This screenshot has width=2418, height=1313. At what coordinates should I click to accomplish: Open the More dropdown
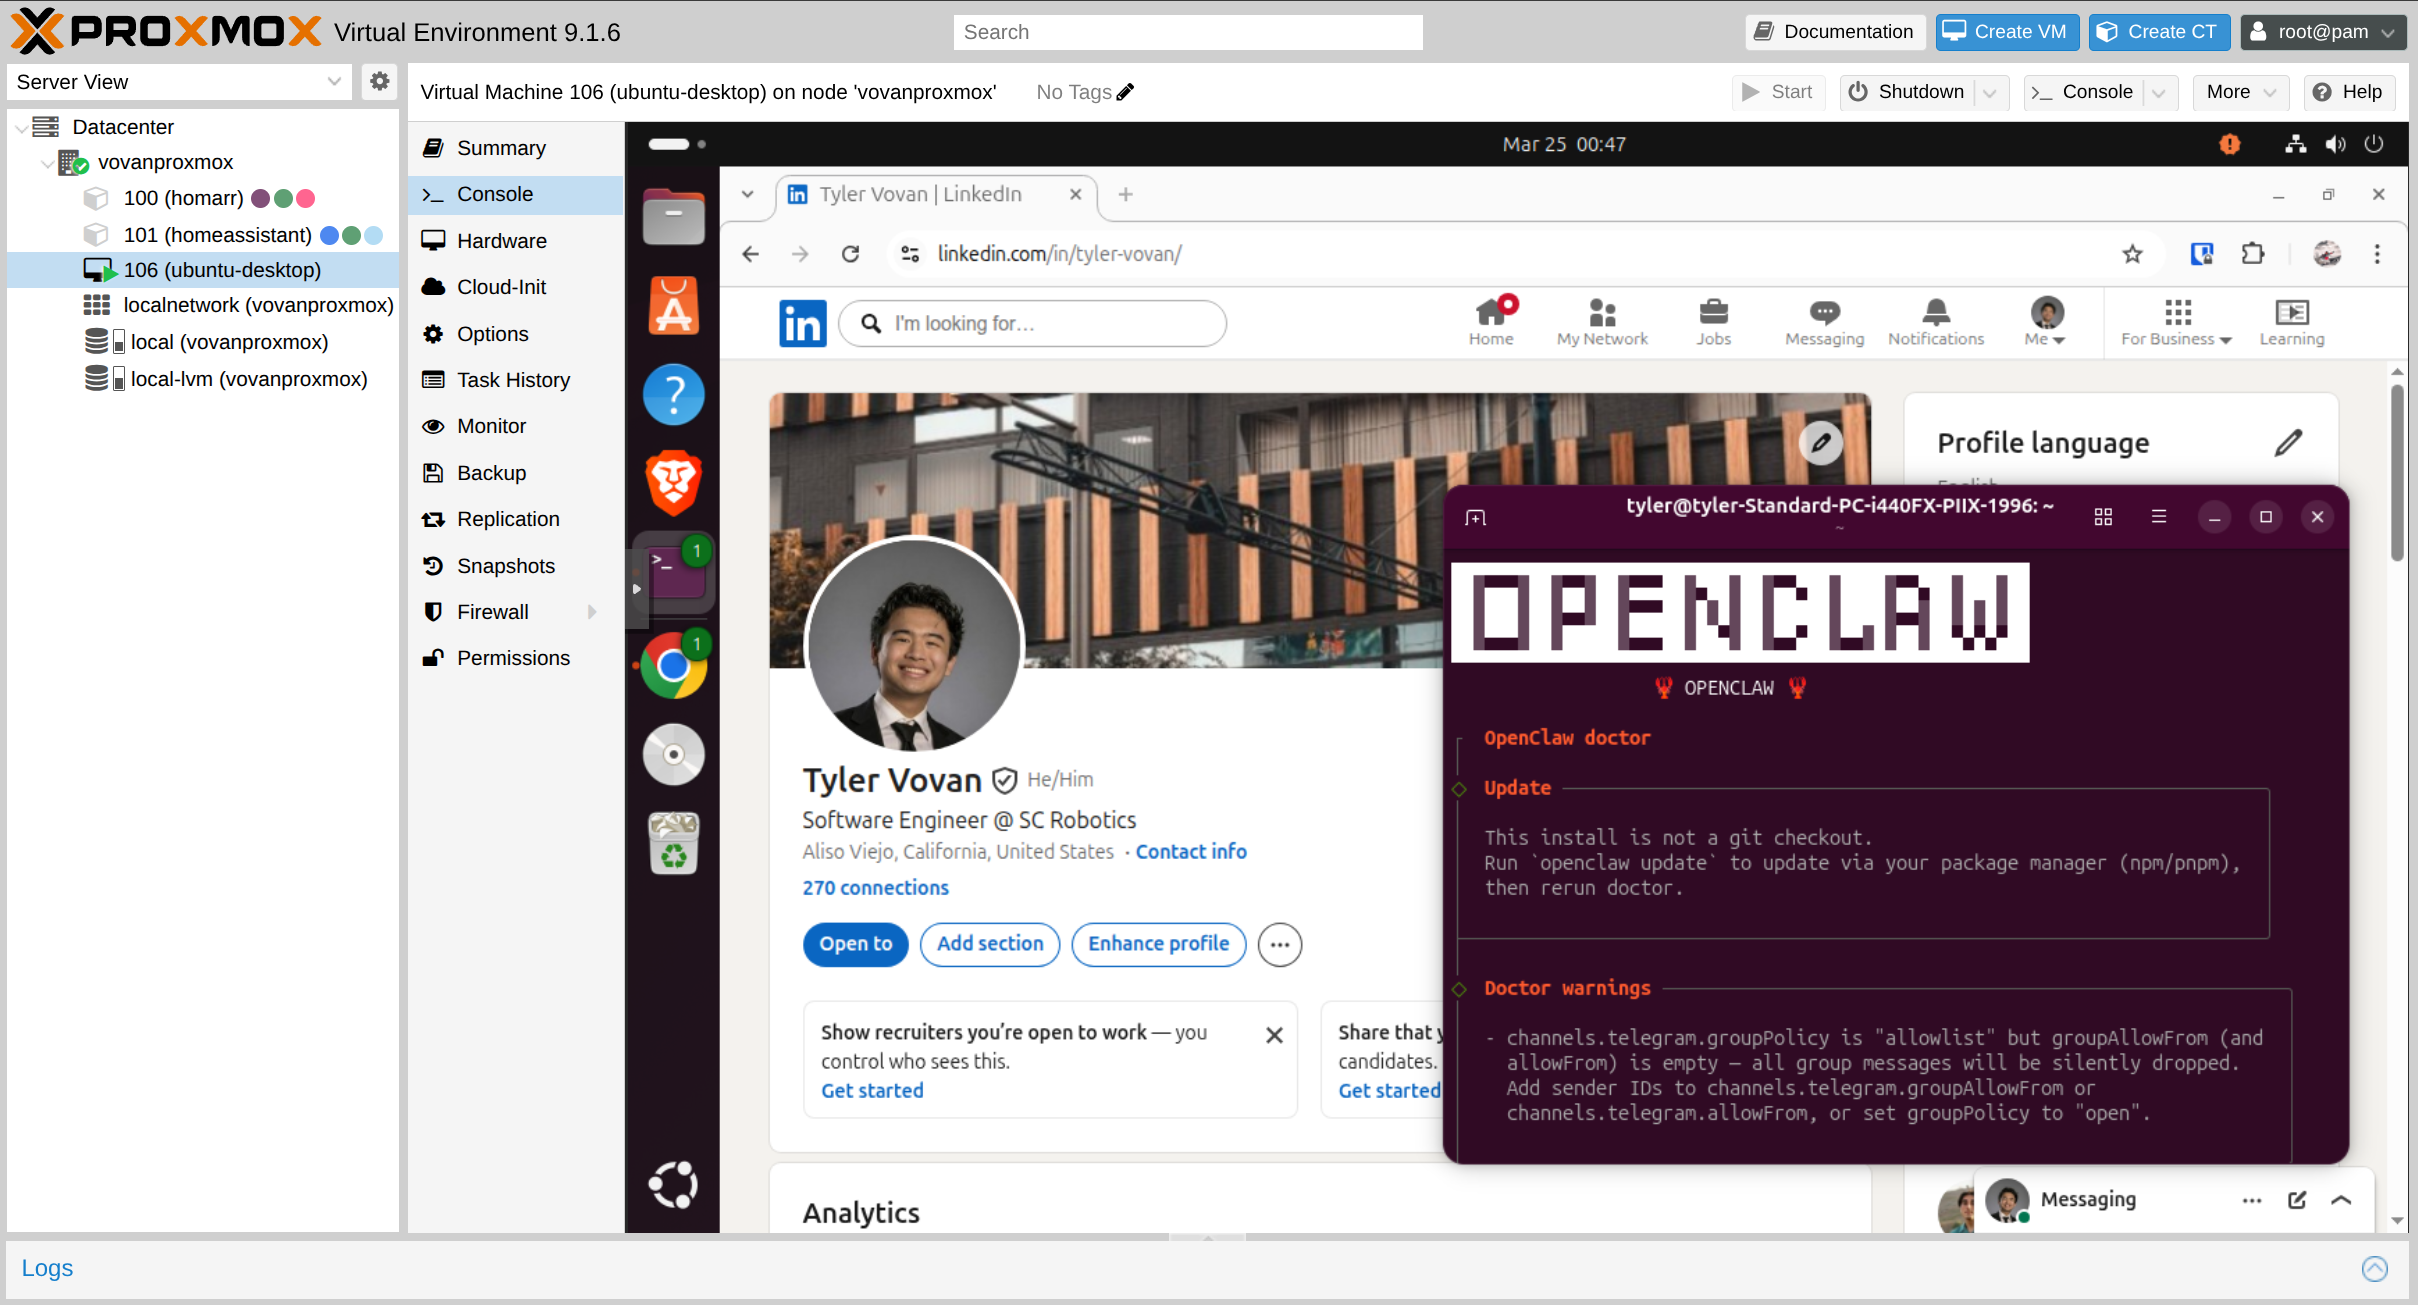(x=2239, y=92)
